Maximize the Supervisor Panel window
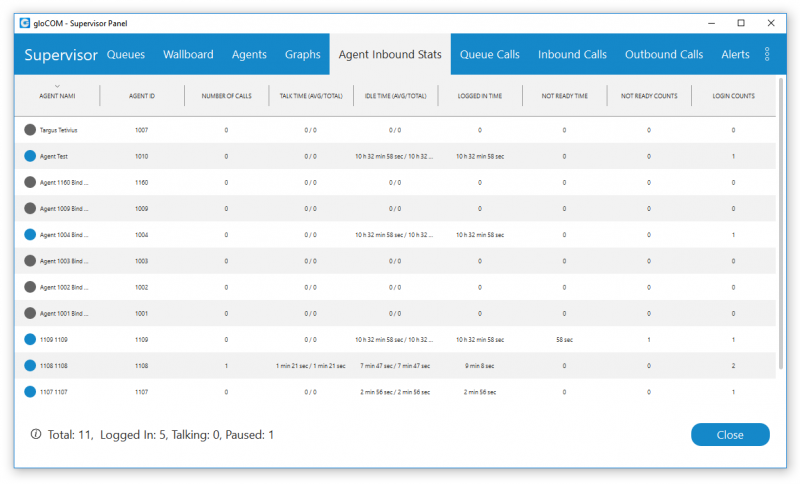Image resolution: width=800 pixels, height=484 pixels. (x=741, y=23)
